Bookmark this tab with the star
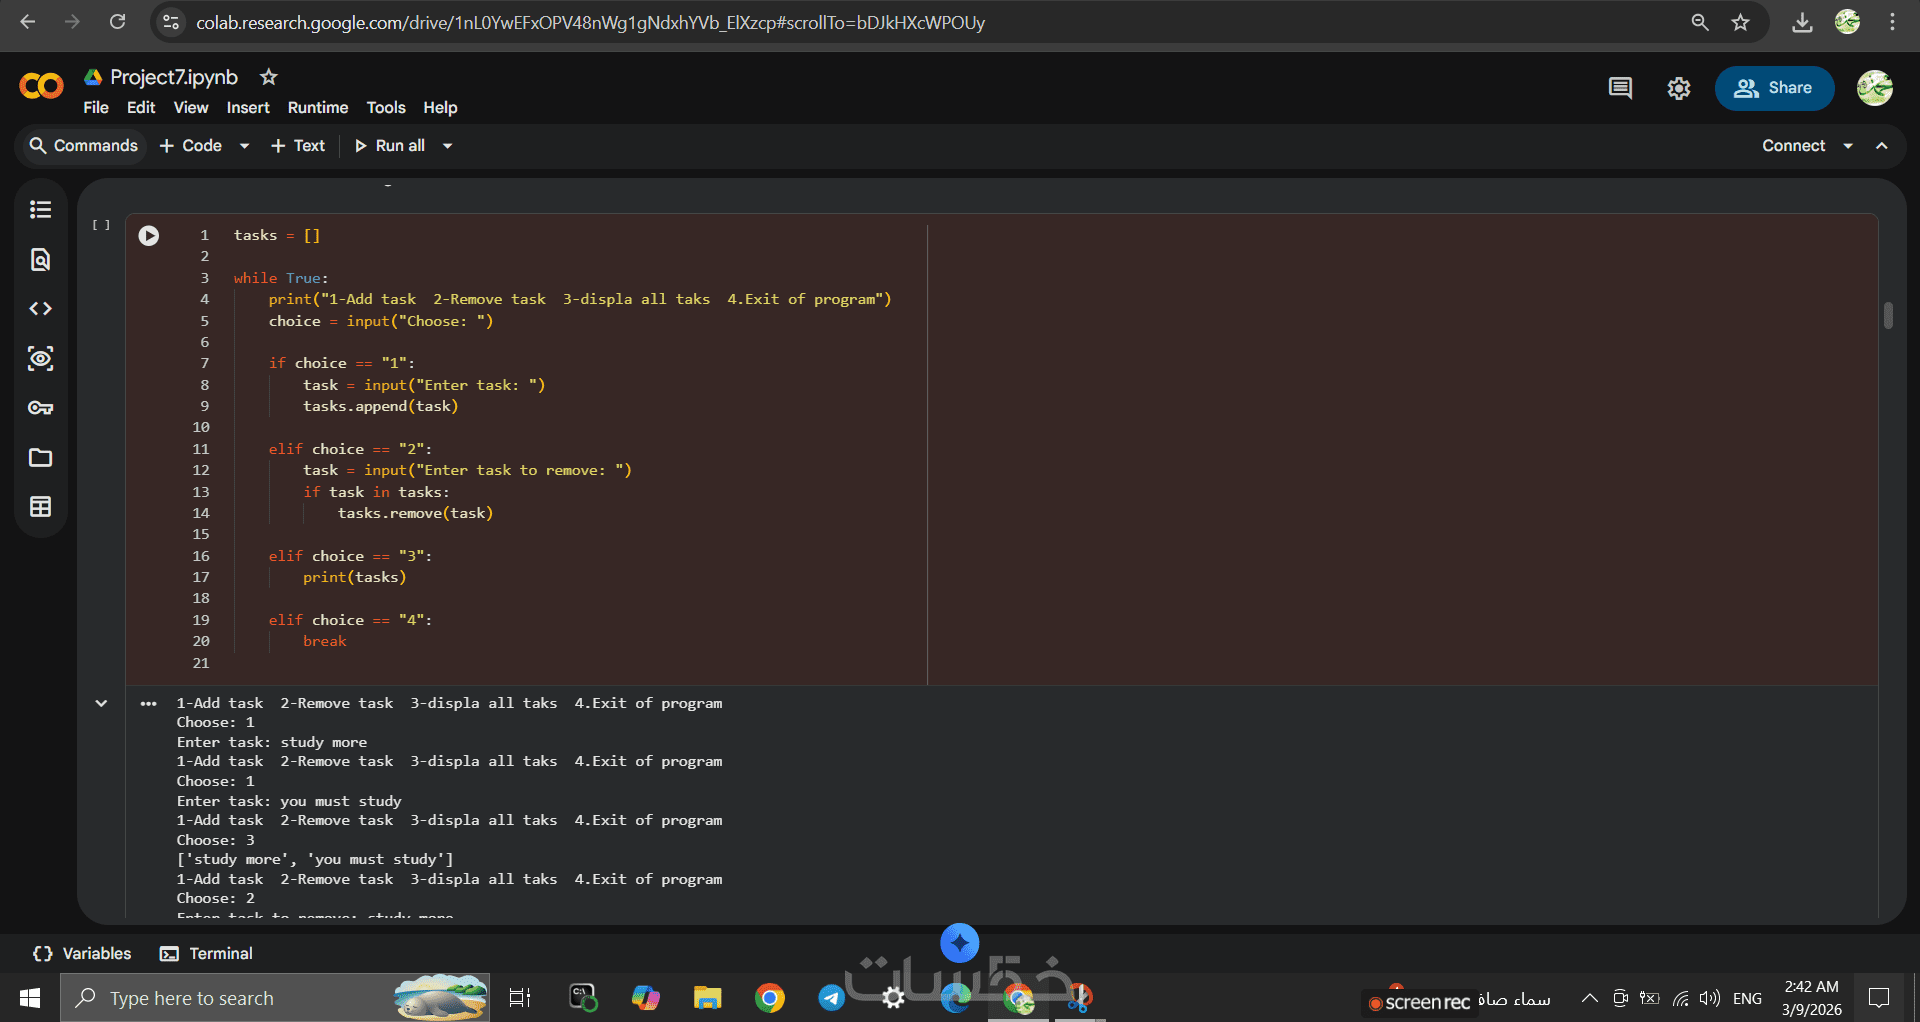1920x1022 pixels. click(x=1741, y=22)
